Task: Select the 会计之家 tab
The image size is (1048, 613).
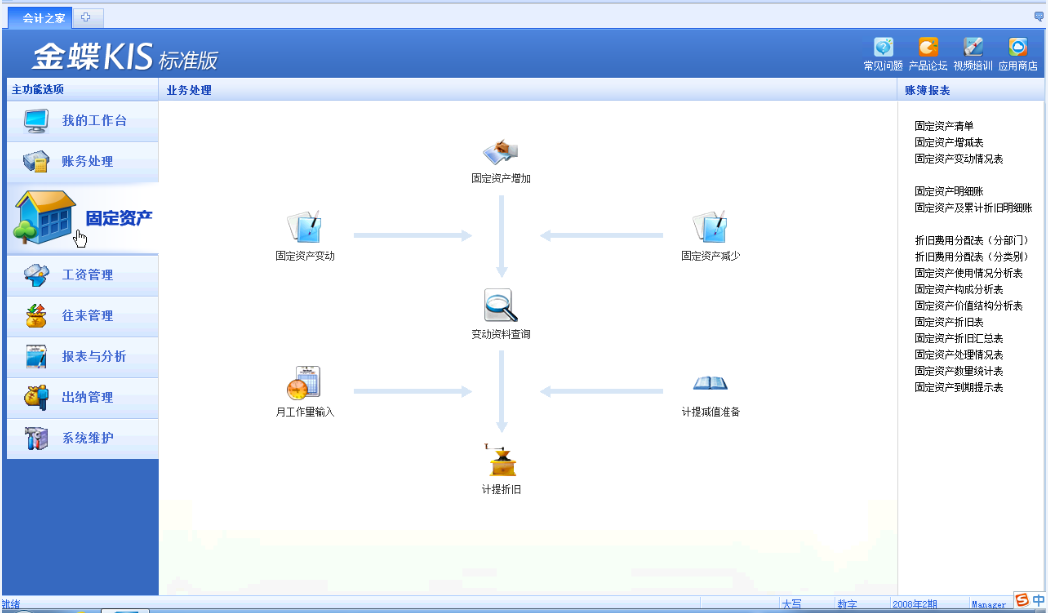Action: pyautogui.click(x=40, y=18)
